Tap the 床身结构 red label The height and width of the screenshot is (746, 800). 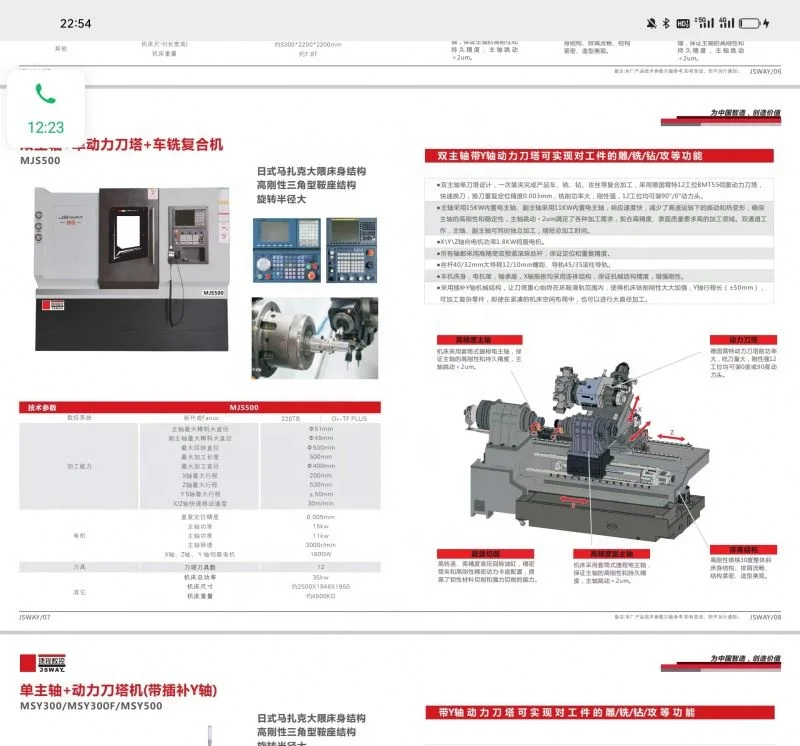coord(743,550)
